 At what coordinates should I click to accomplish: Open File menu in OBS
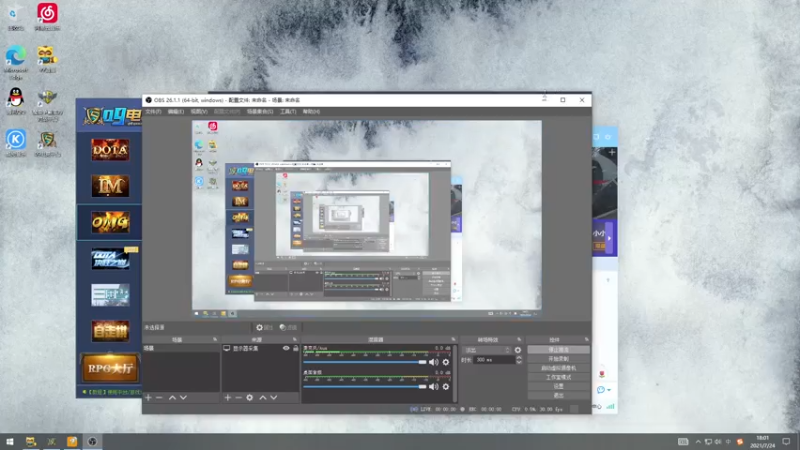click(153, 112)
